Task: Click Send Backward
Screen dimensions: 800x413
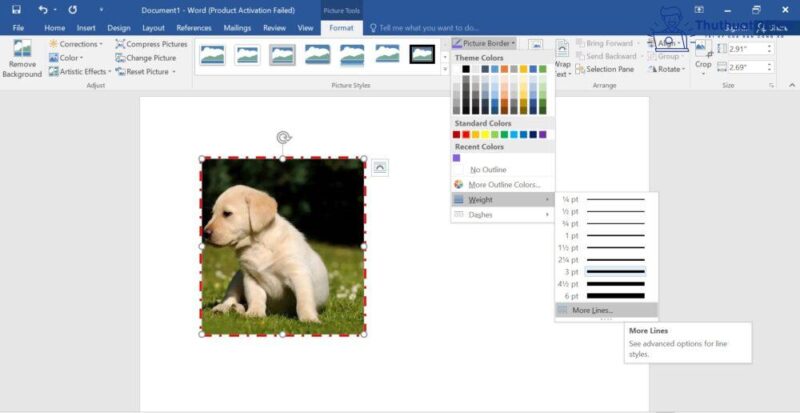Action: [606, 56]
